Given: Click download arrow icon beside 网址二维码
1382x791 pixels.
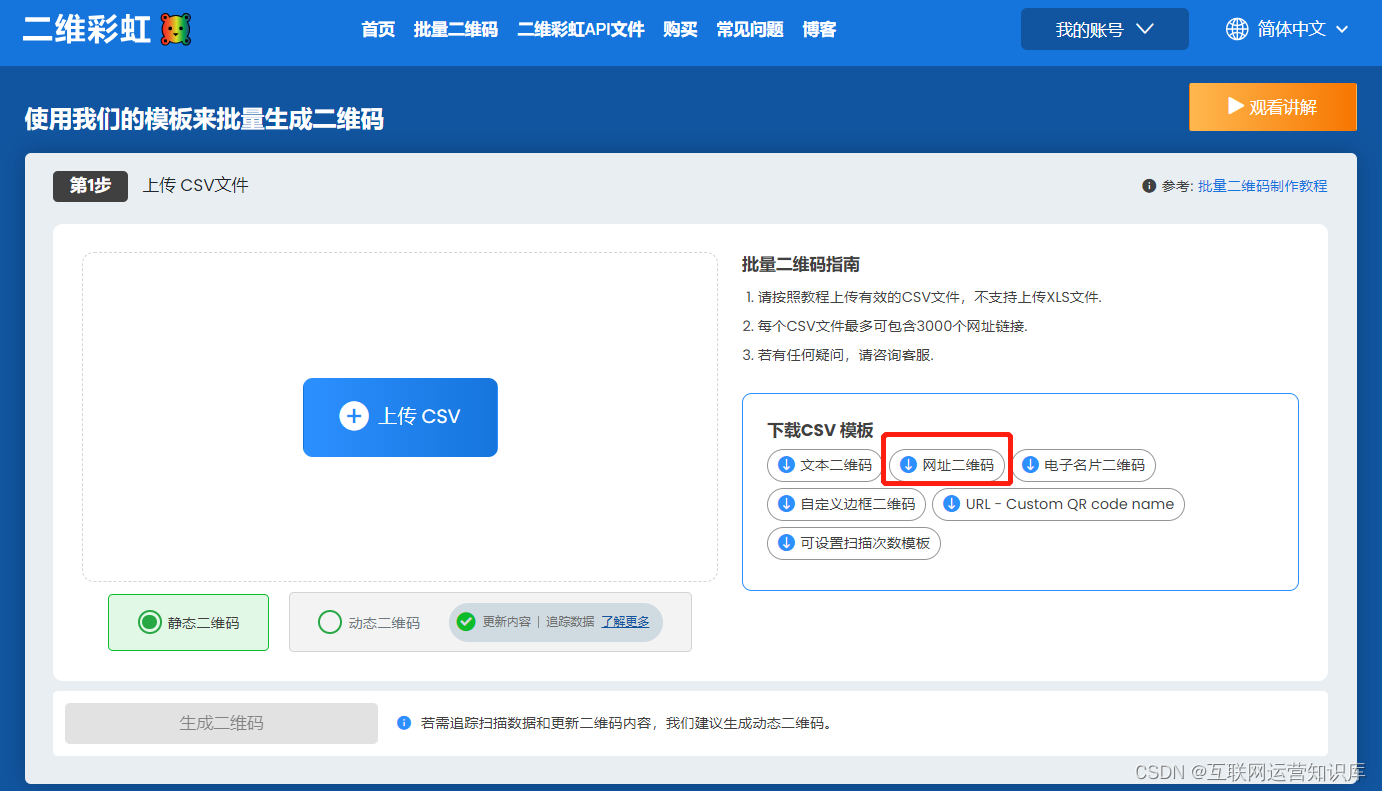Looking at the screenshot, I should pos(908,465).
